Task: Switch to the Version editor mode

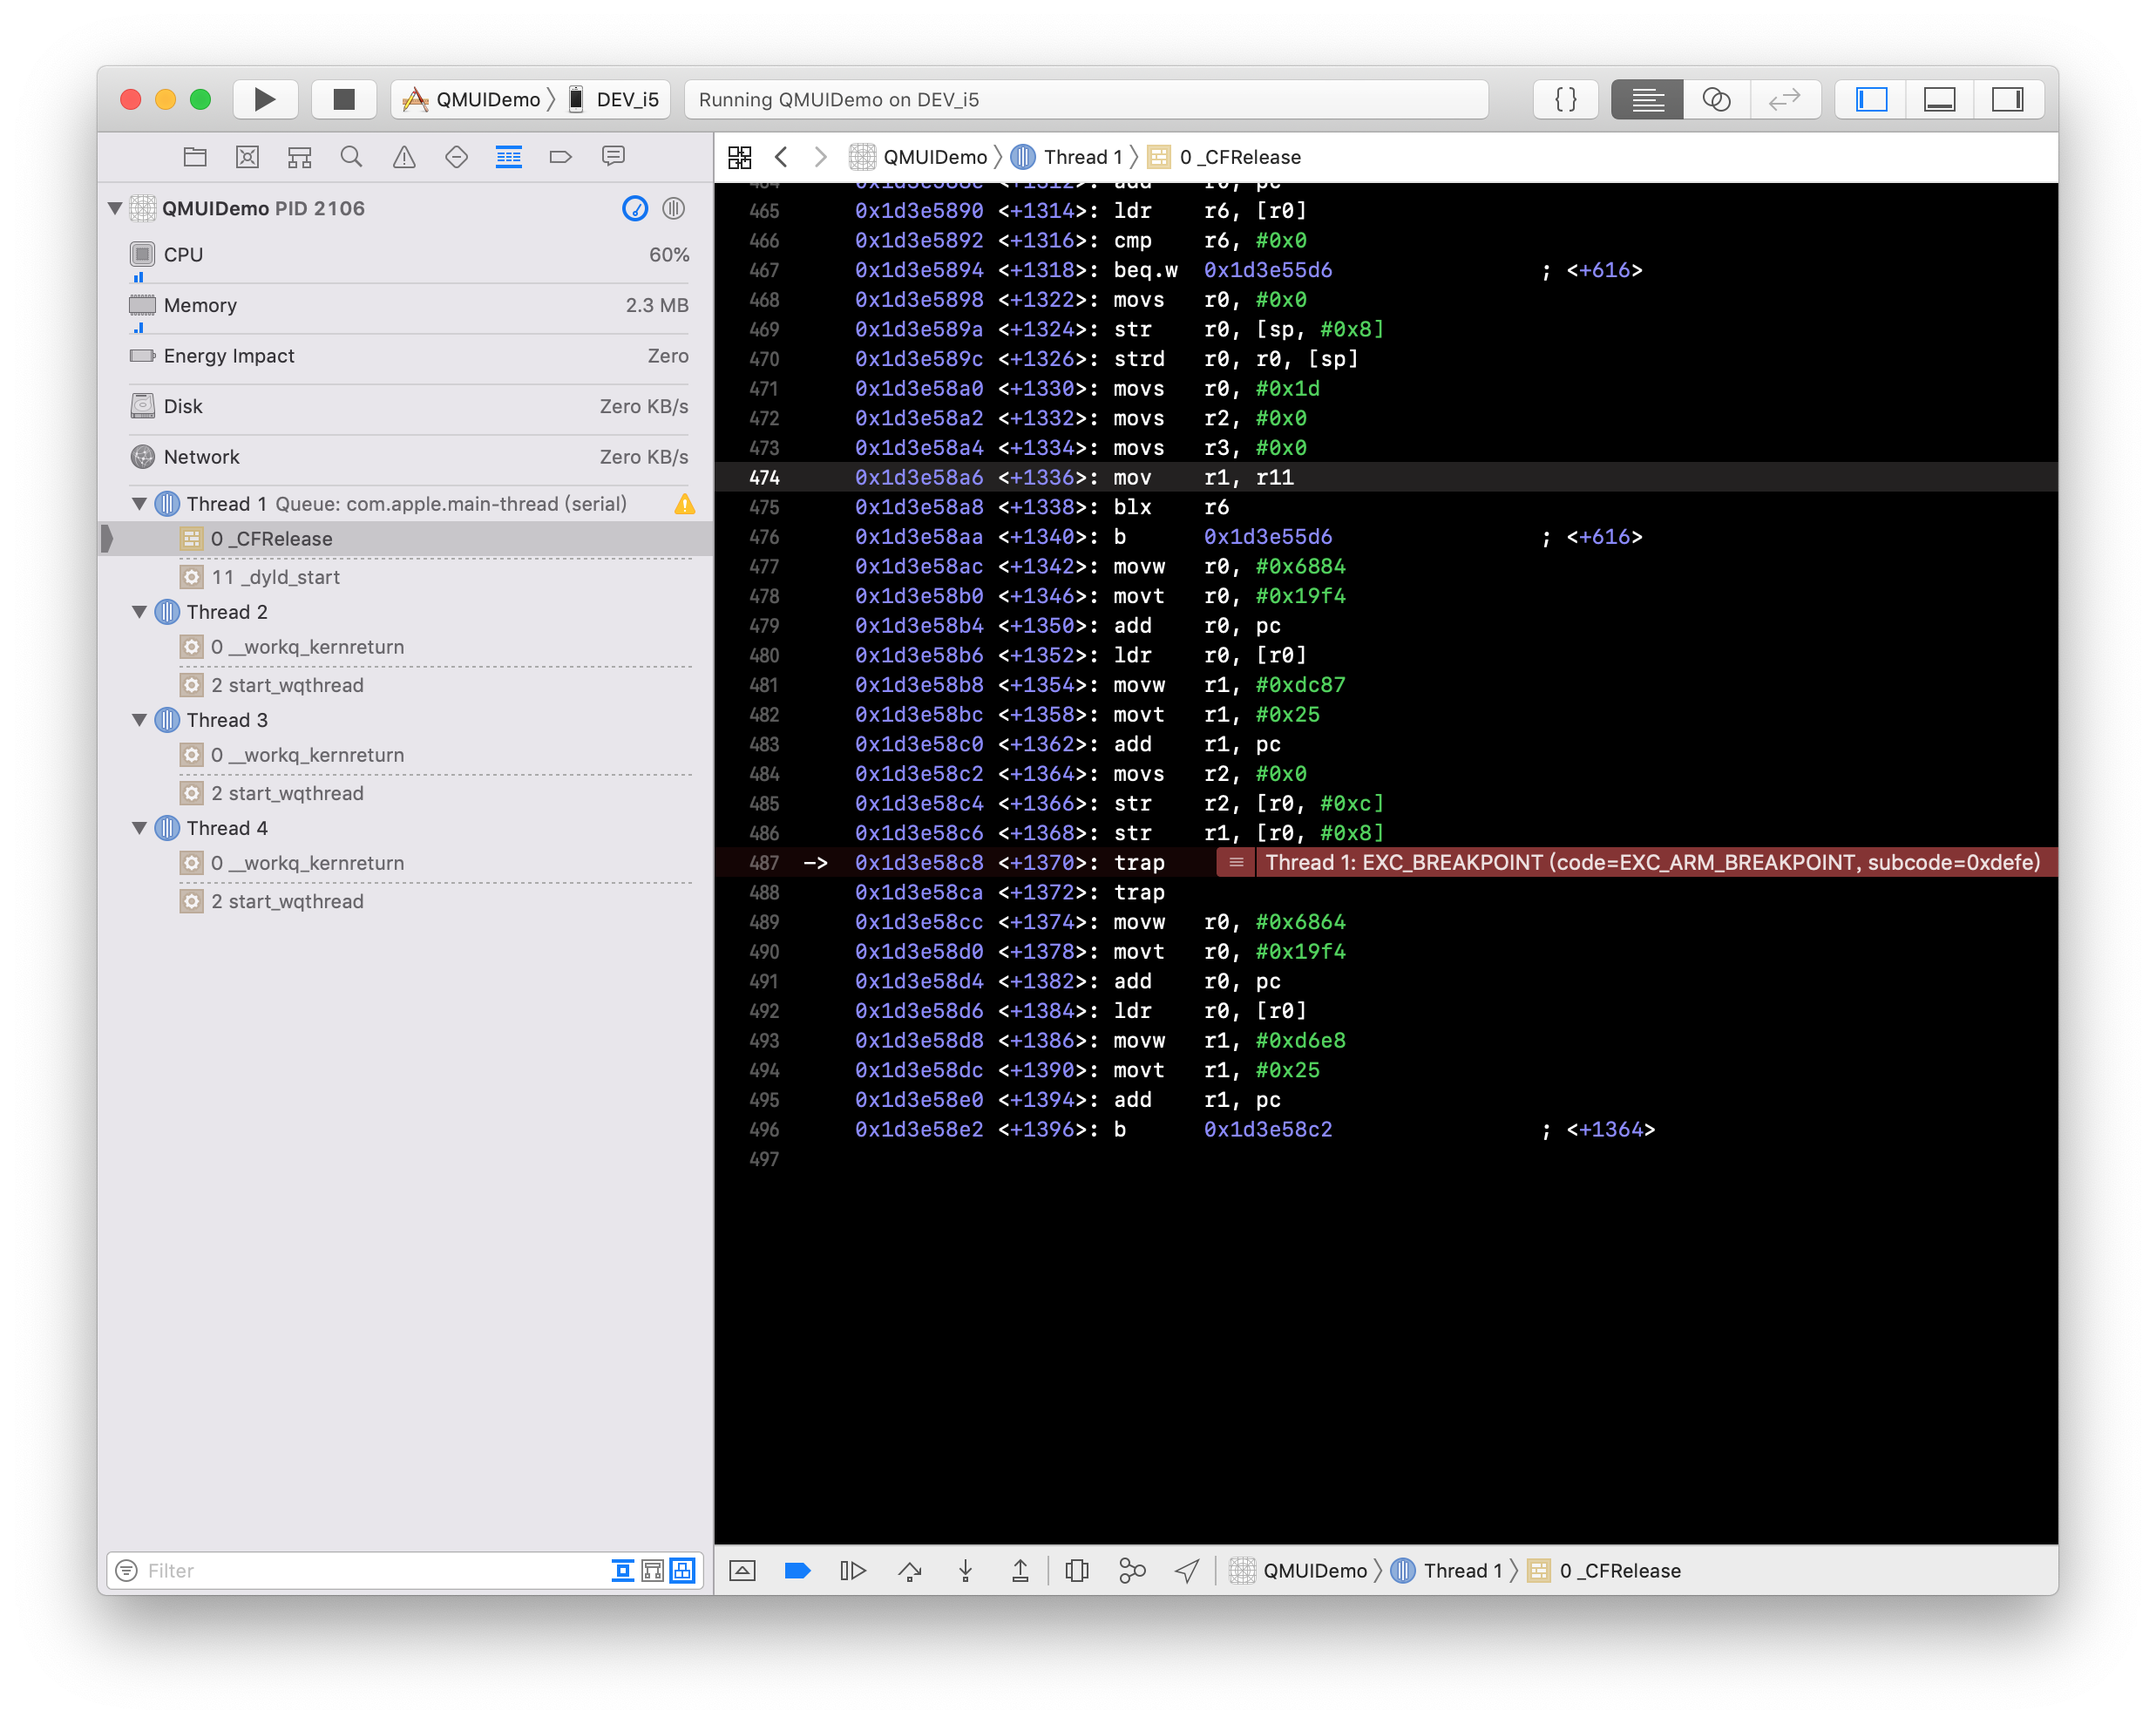Action: tap(1785, 99)
